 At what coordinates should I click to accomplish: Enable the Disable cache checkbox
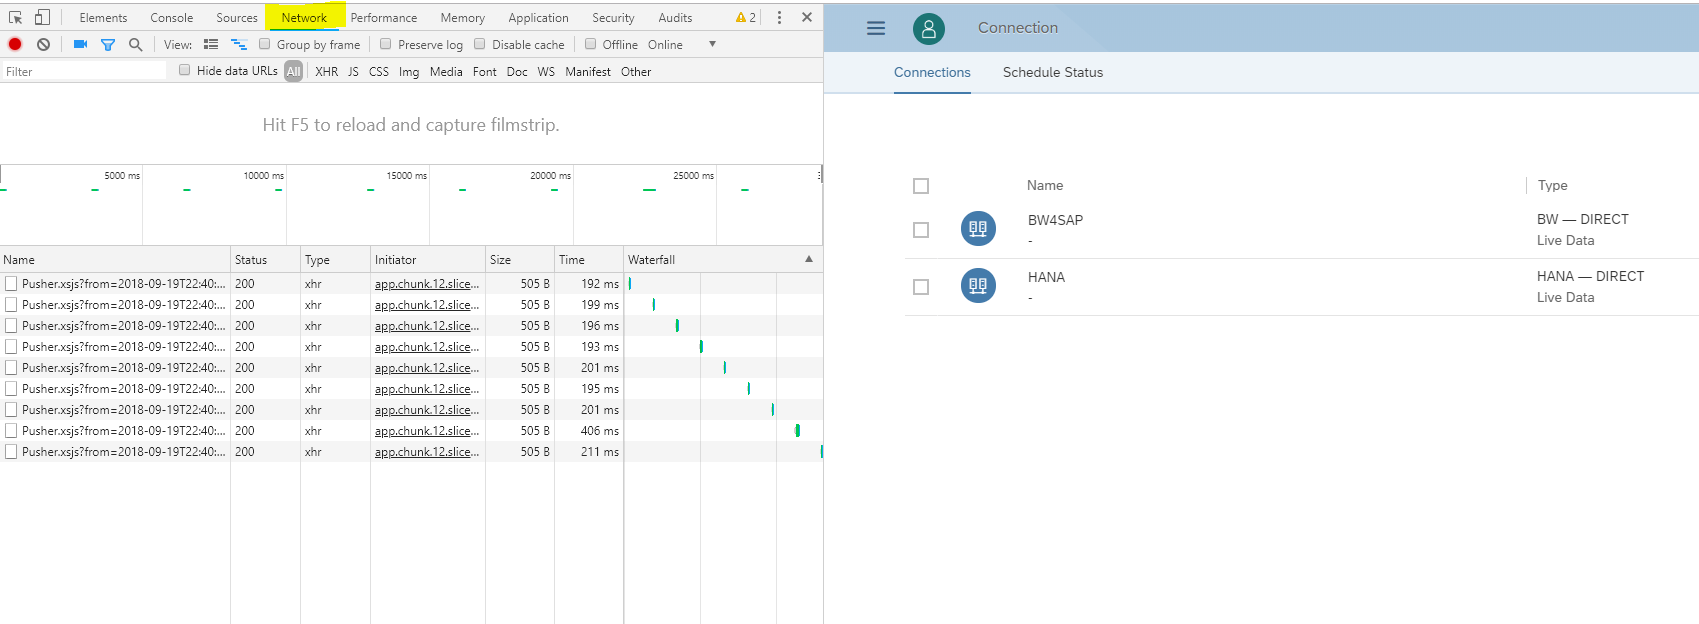480,44
